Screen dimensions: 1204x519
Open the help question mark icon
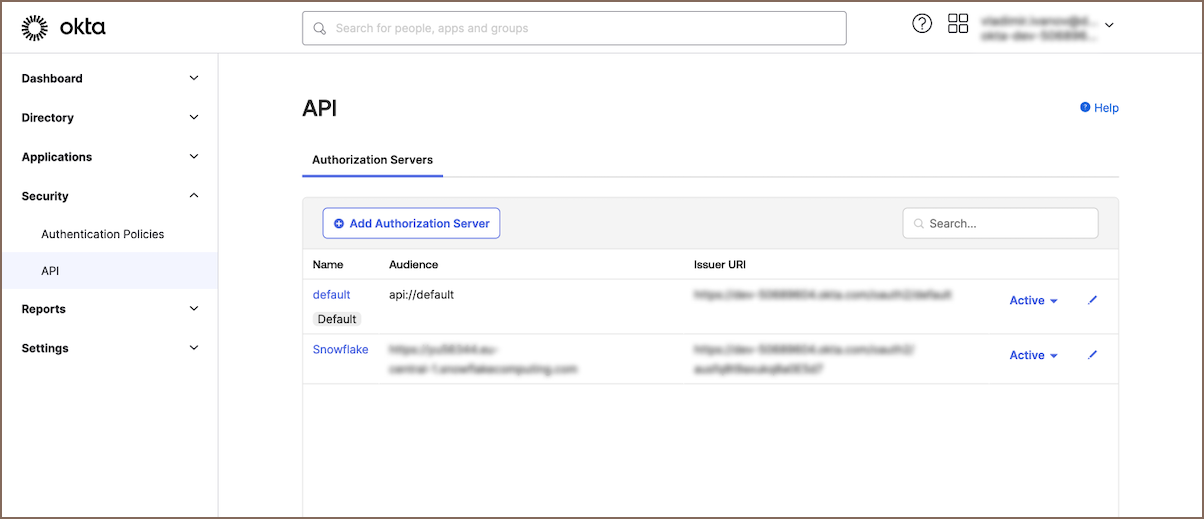tap(922, 24)
